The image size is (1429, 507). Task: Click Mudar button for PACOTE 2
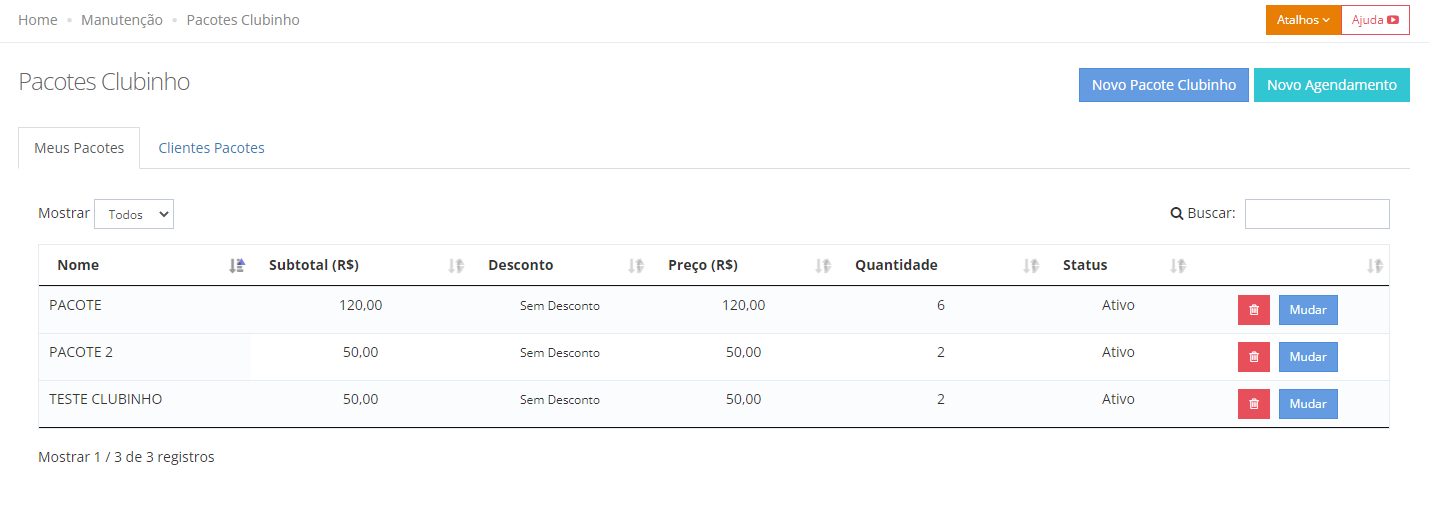click(x=1308, y=357)
